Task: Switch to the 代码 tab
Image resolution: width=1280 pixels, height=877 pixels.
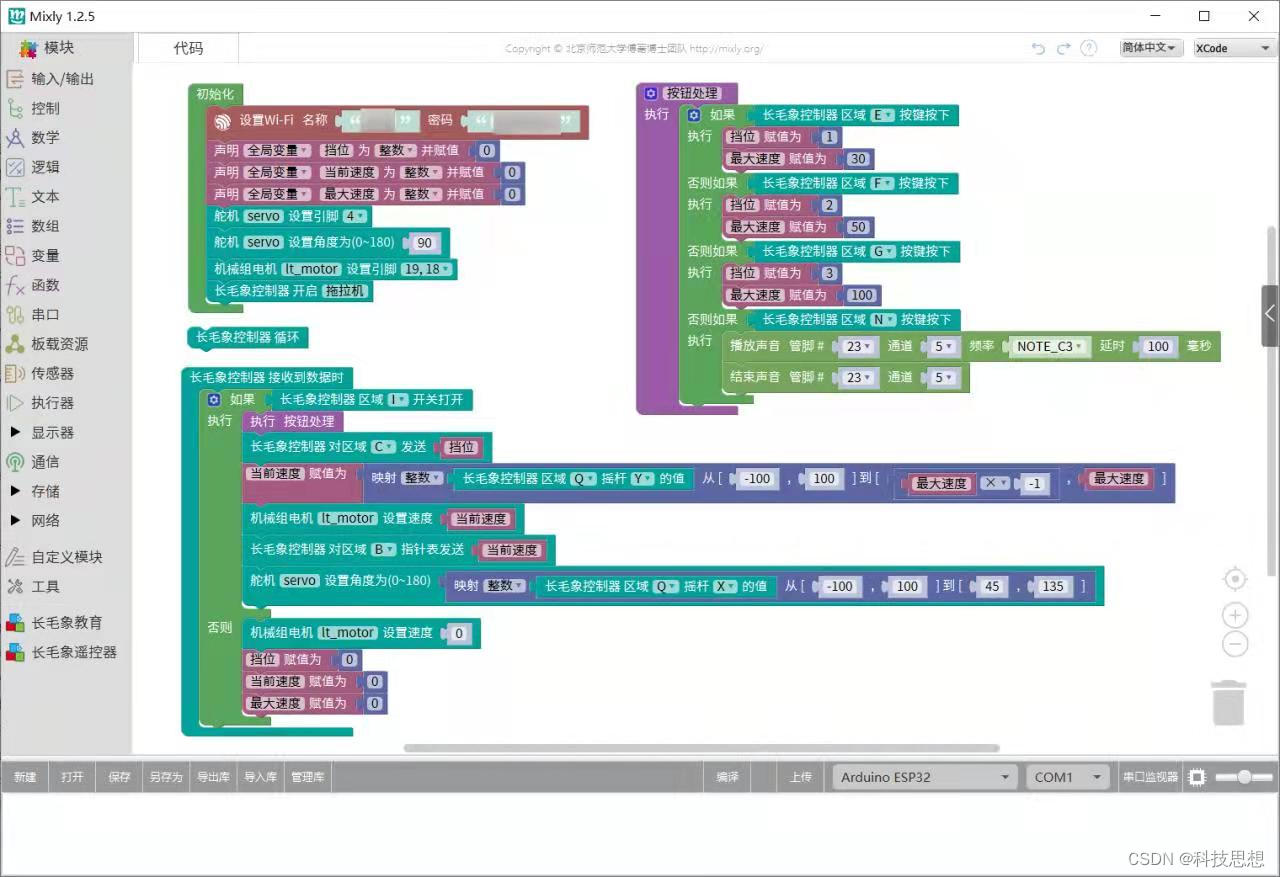Action: pos(188,48)
